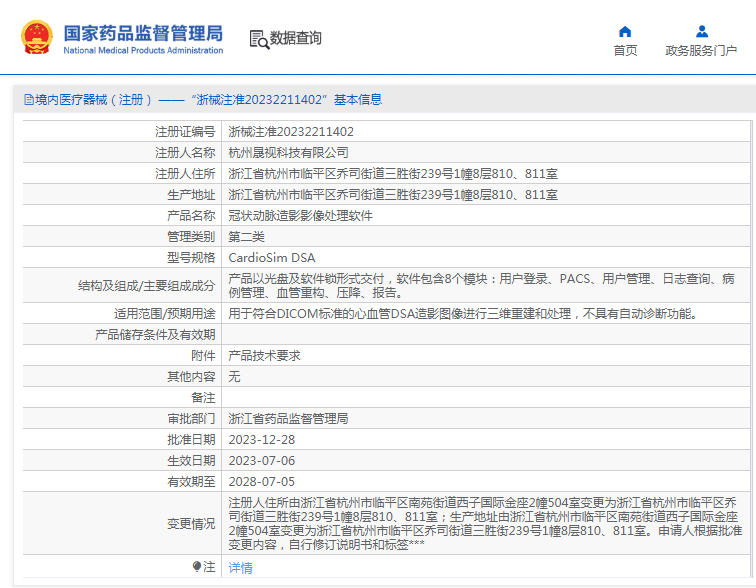
Task: Click 产品名称 row label
Action: 191,215
